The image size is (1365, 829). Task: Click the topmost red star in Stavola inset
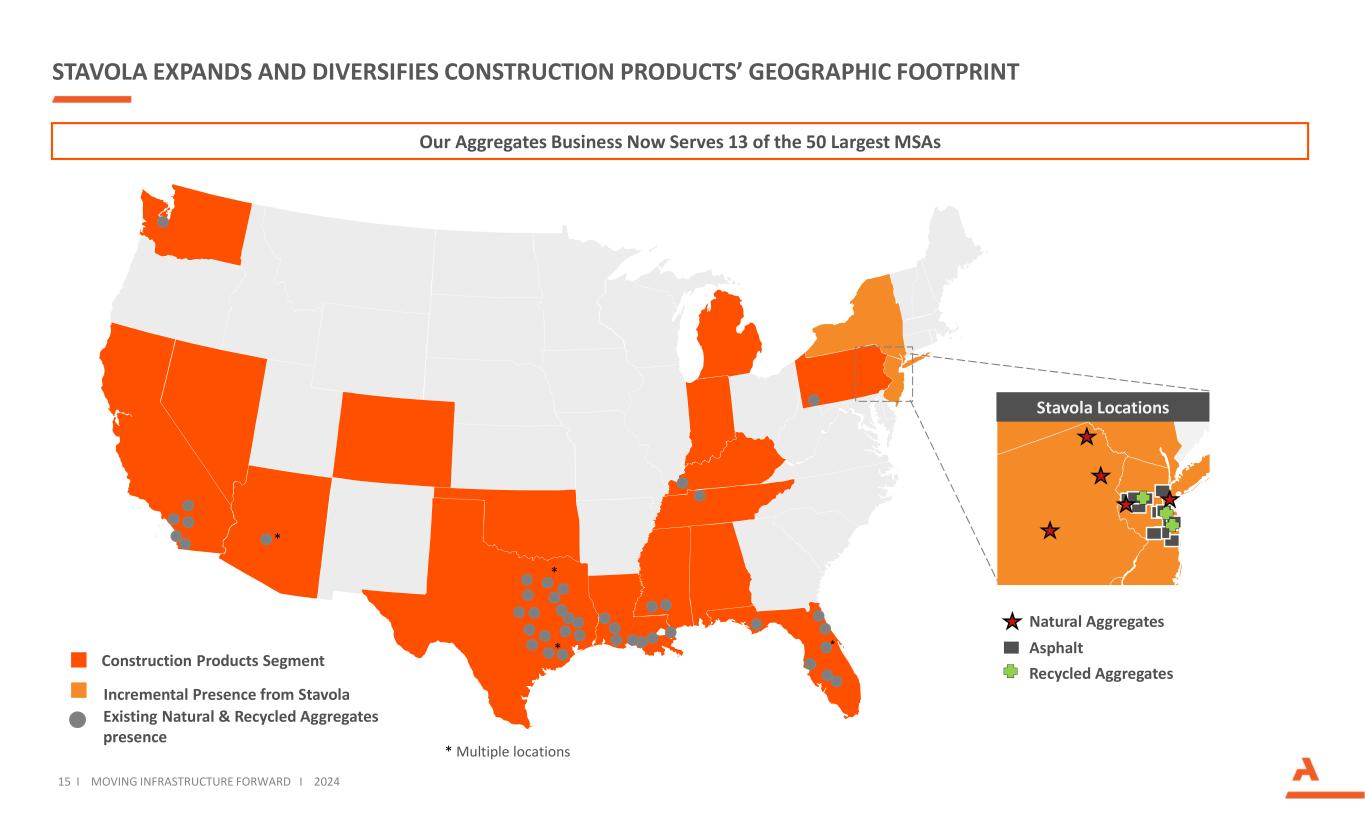[1086, 437]
